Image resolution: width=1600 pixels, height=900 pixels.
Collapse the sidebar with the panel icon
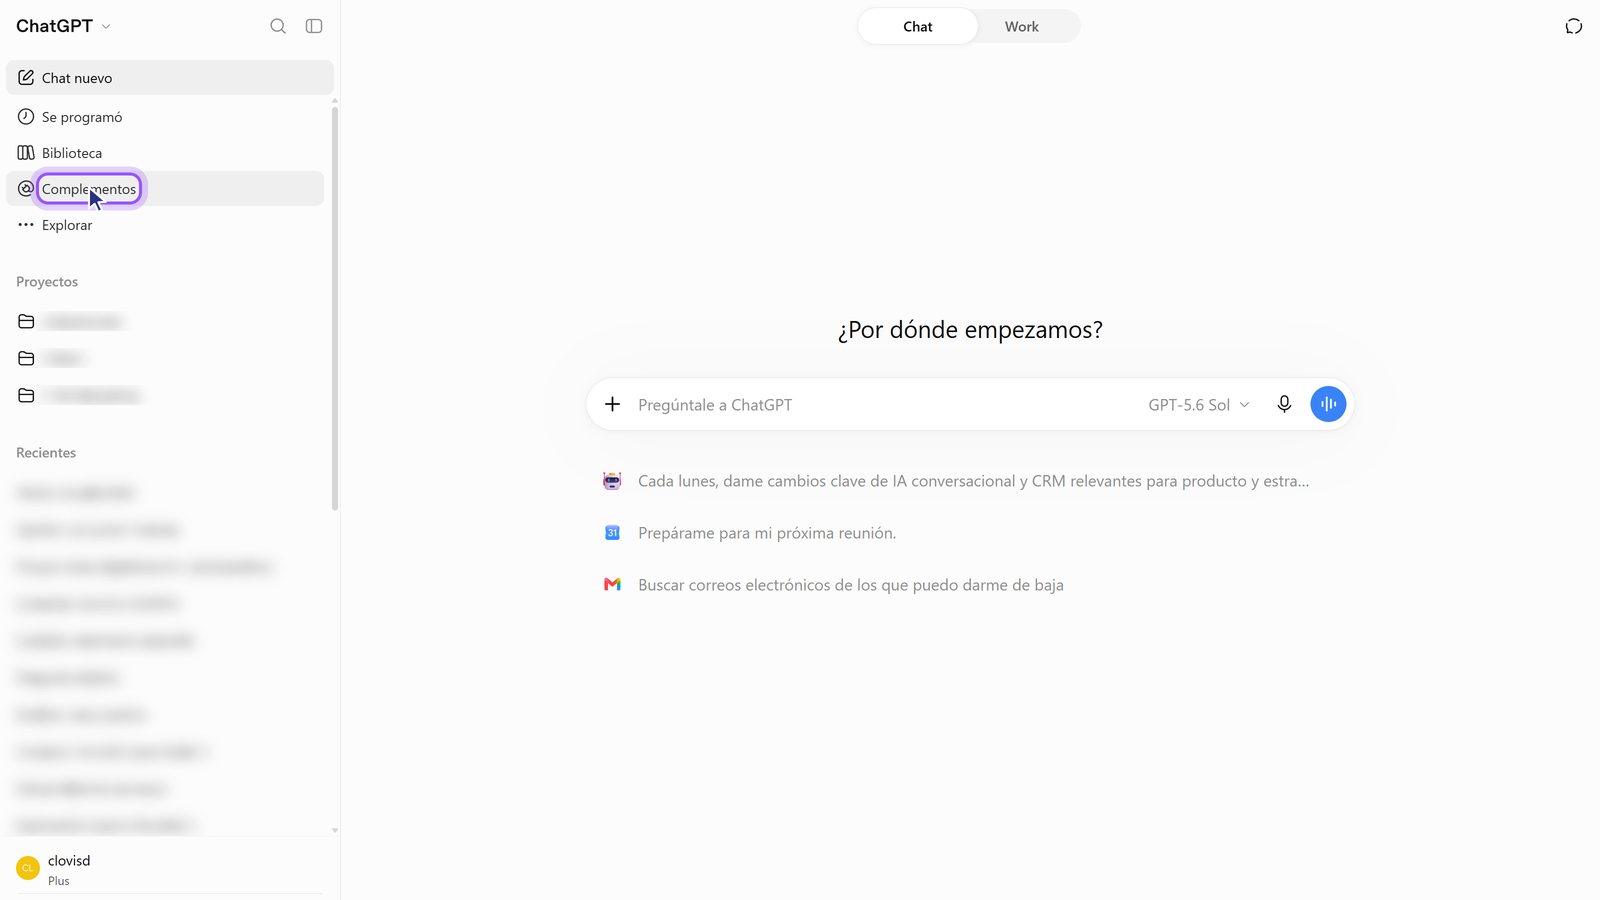(314, 26)
